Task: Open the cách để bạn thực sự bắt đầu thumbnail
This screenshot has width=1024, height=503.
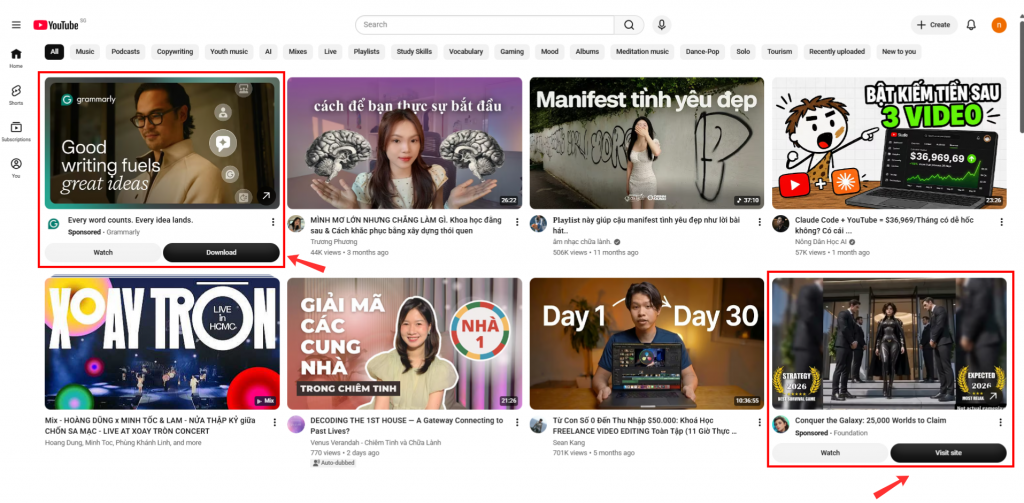Action: pos(405,143)
